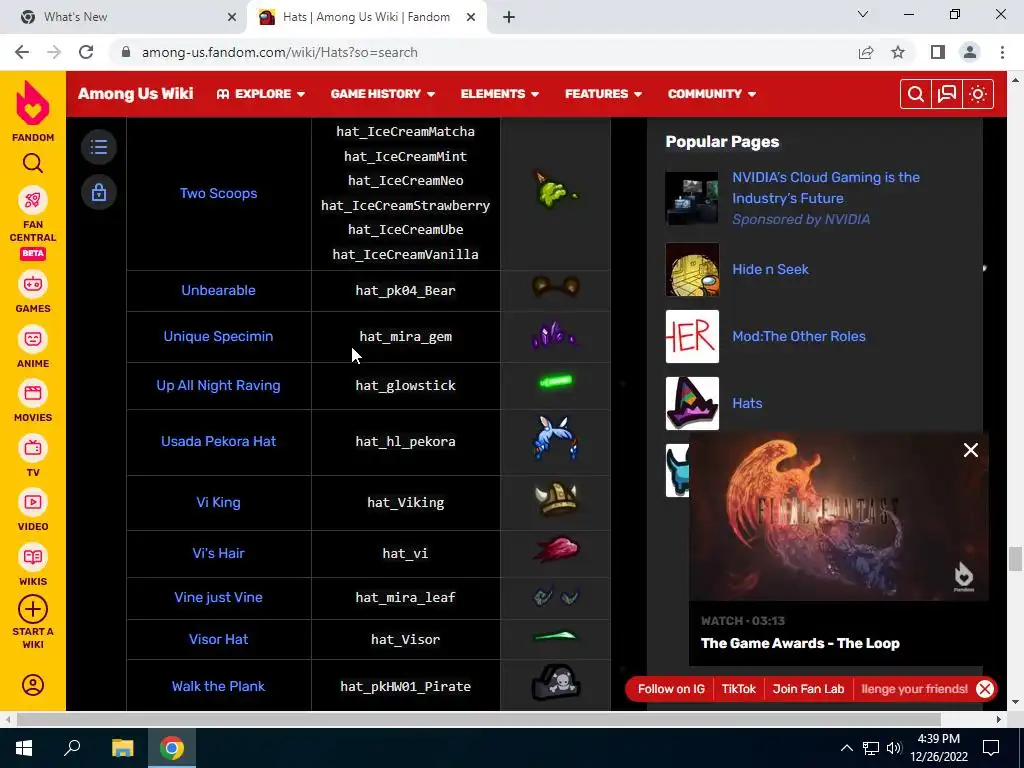Open a new browser tab

509,17
